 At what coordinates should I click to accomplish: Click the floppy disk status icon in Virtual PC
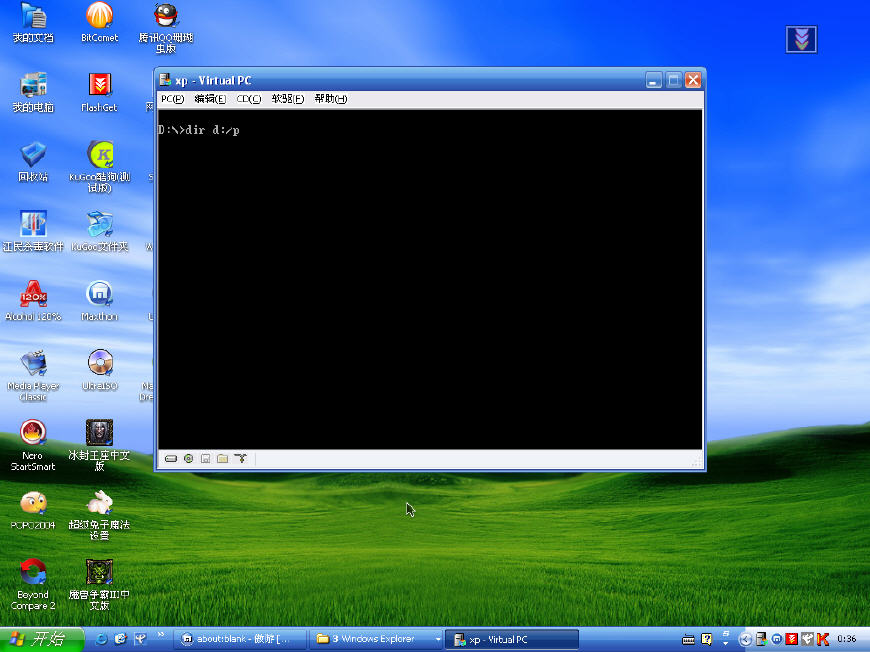click(205, 459)
